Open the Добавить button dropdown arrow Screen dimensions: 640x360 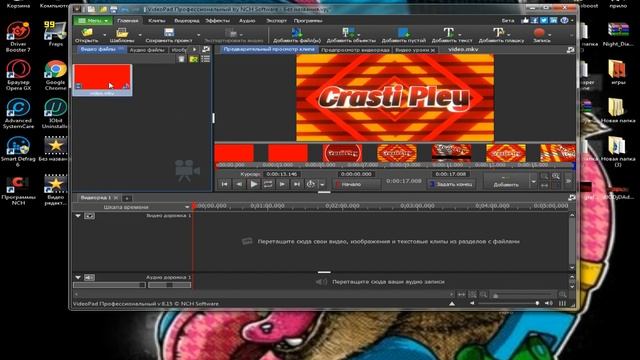(x=533, y=181)
